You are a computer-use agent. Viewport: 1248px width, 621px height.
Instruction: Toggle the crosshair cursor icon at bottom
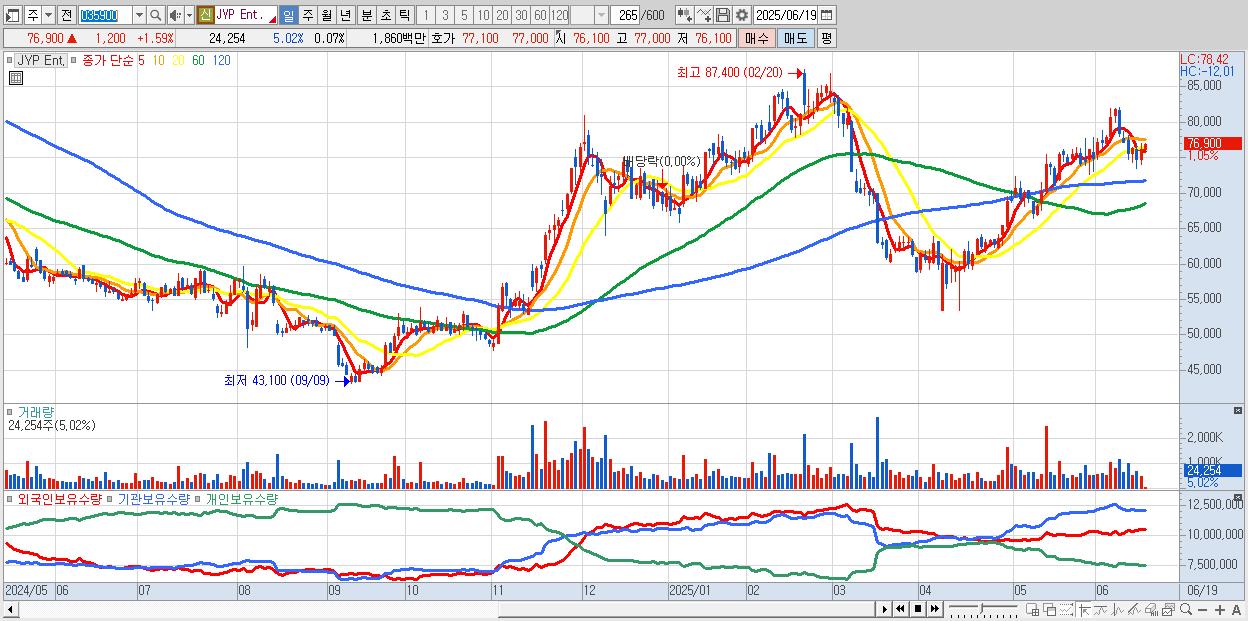pyautogui.click(x=1084, y=610)
